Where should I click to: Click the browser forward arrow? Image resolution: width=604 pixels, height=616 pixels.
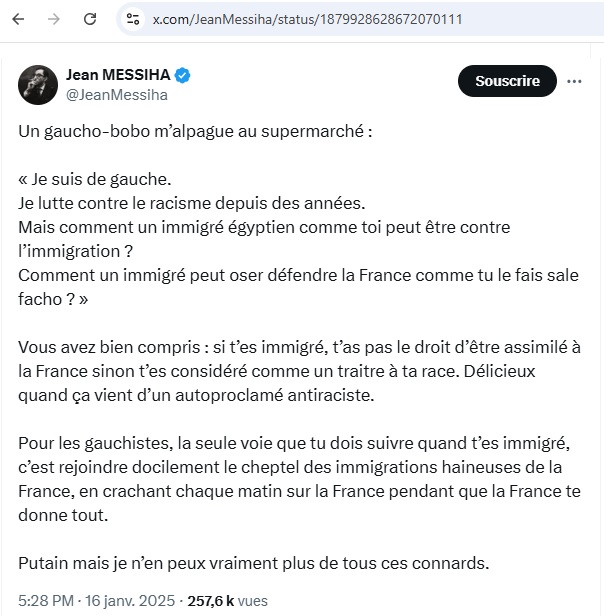pyautogui.click(x=53, y=19)
